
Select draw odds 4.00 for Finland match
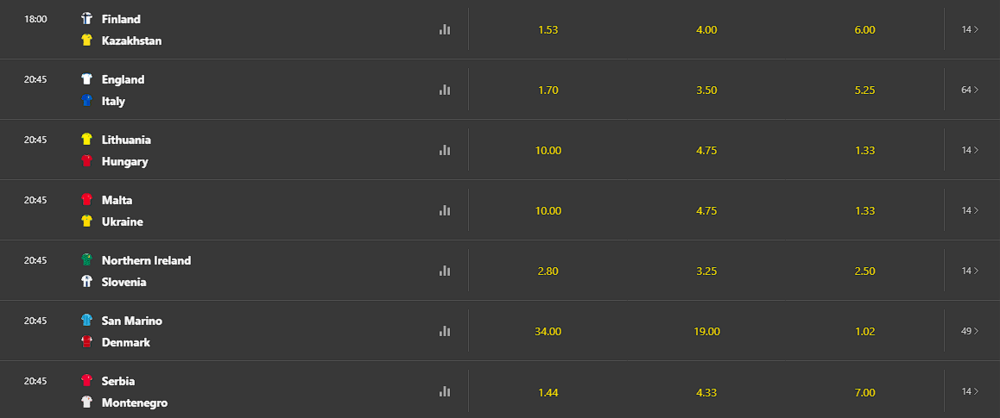(707, 30)
